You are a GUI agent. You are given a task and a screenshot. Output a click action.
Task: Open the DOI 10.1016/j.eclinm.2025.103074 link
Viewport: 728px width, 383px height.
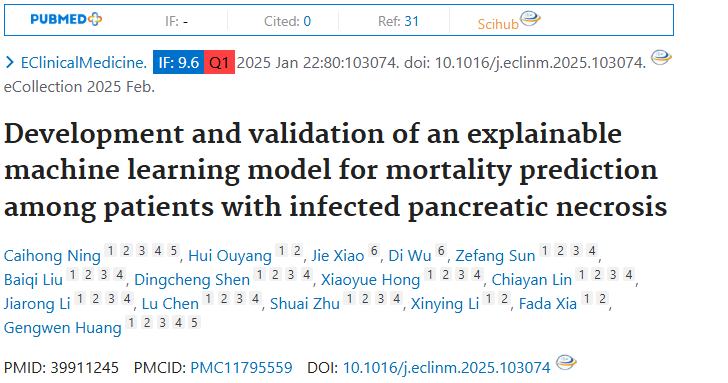tap(446, 368)
